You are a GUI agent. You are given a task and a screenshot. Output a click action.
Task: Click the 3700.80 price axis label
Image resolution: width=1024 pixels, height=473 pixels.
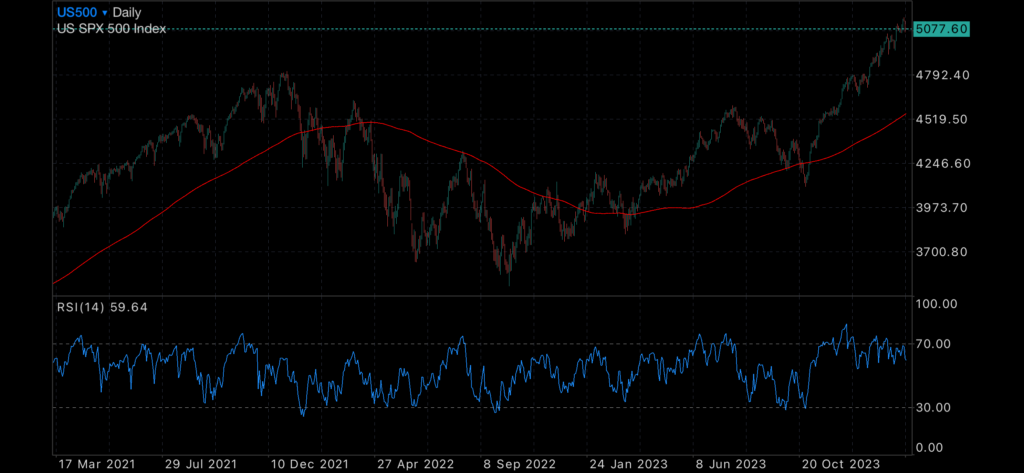tap(942, 252)
